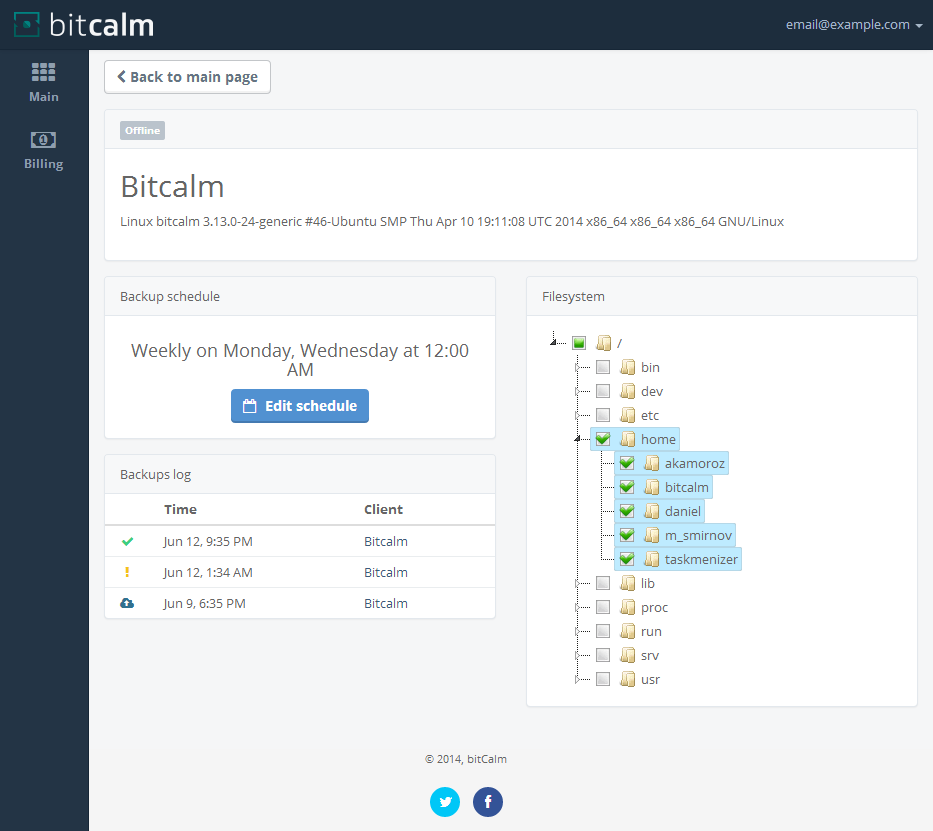Click the Time column header
This screenshot has width=933, height=831.
[180, 509]
